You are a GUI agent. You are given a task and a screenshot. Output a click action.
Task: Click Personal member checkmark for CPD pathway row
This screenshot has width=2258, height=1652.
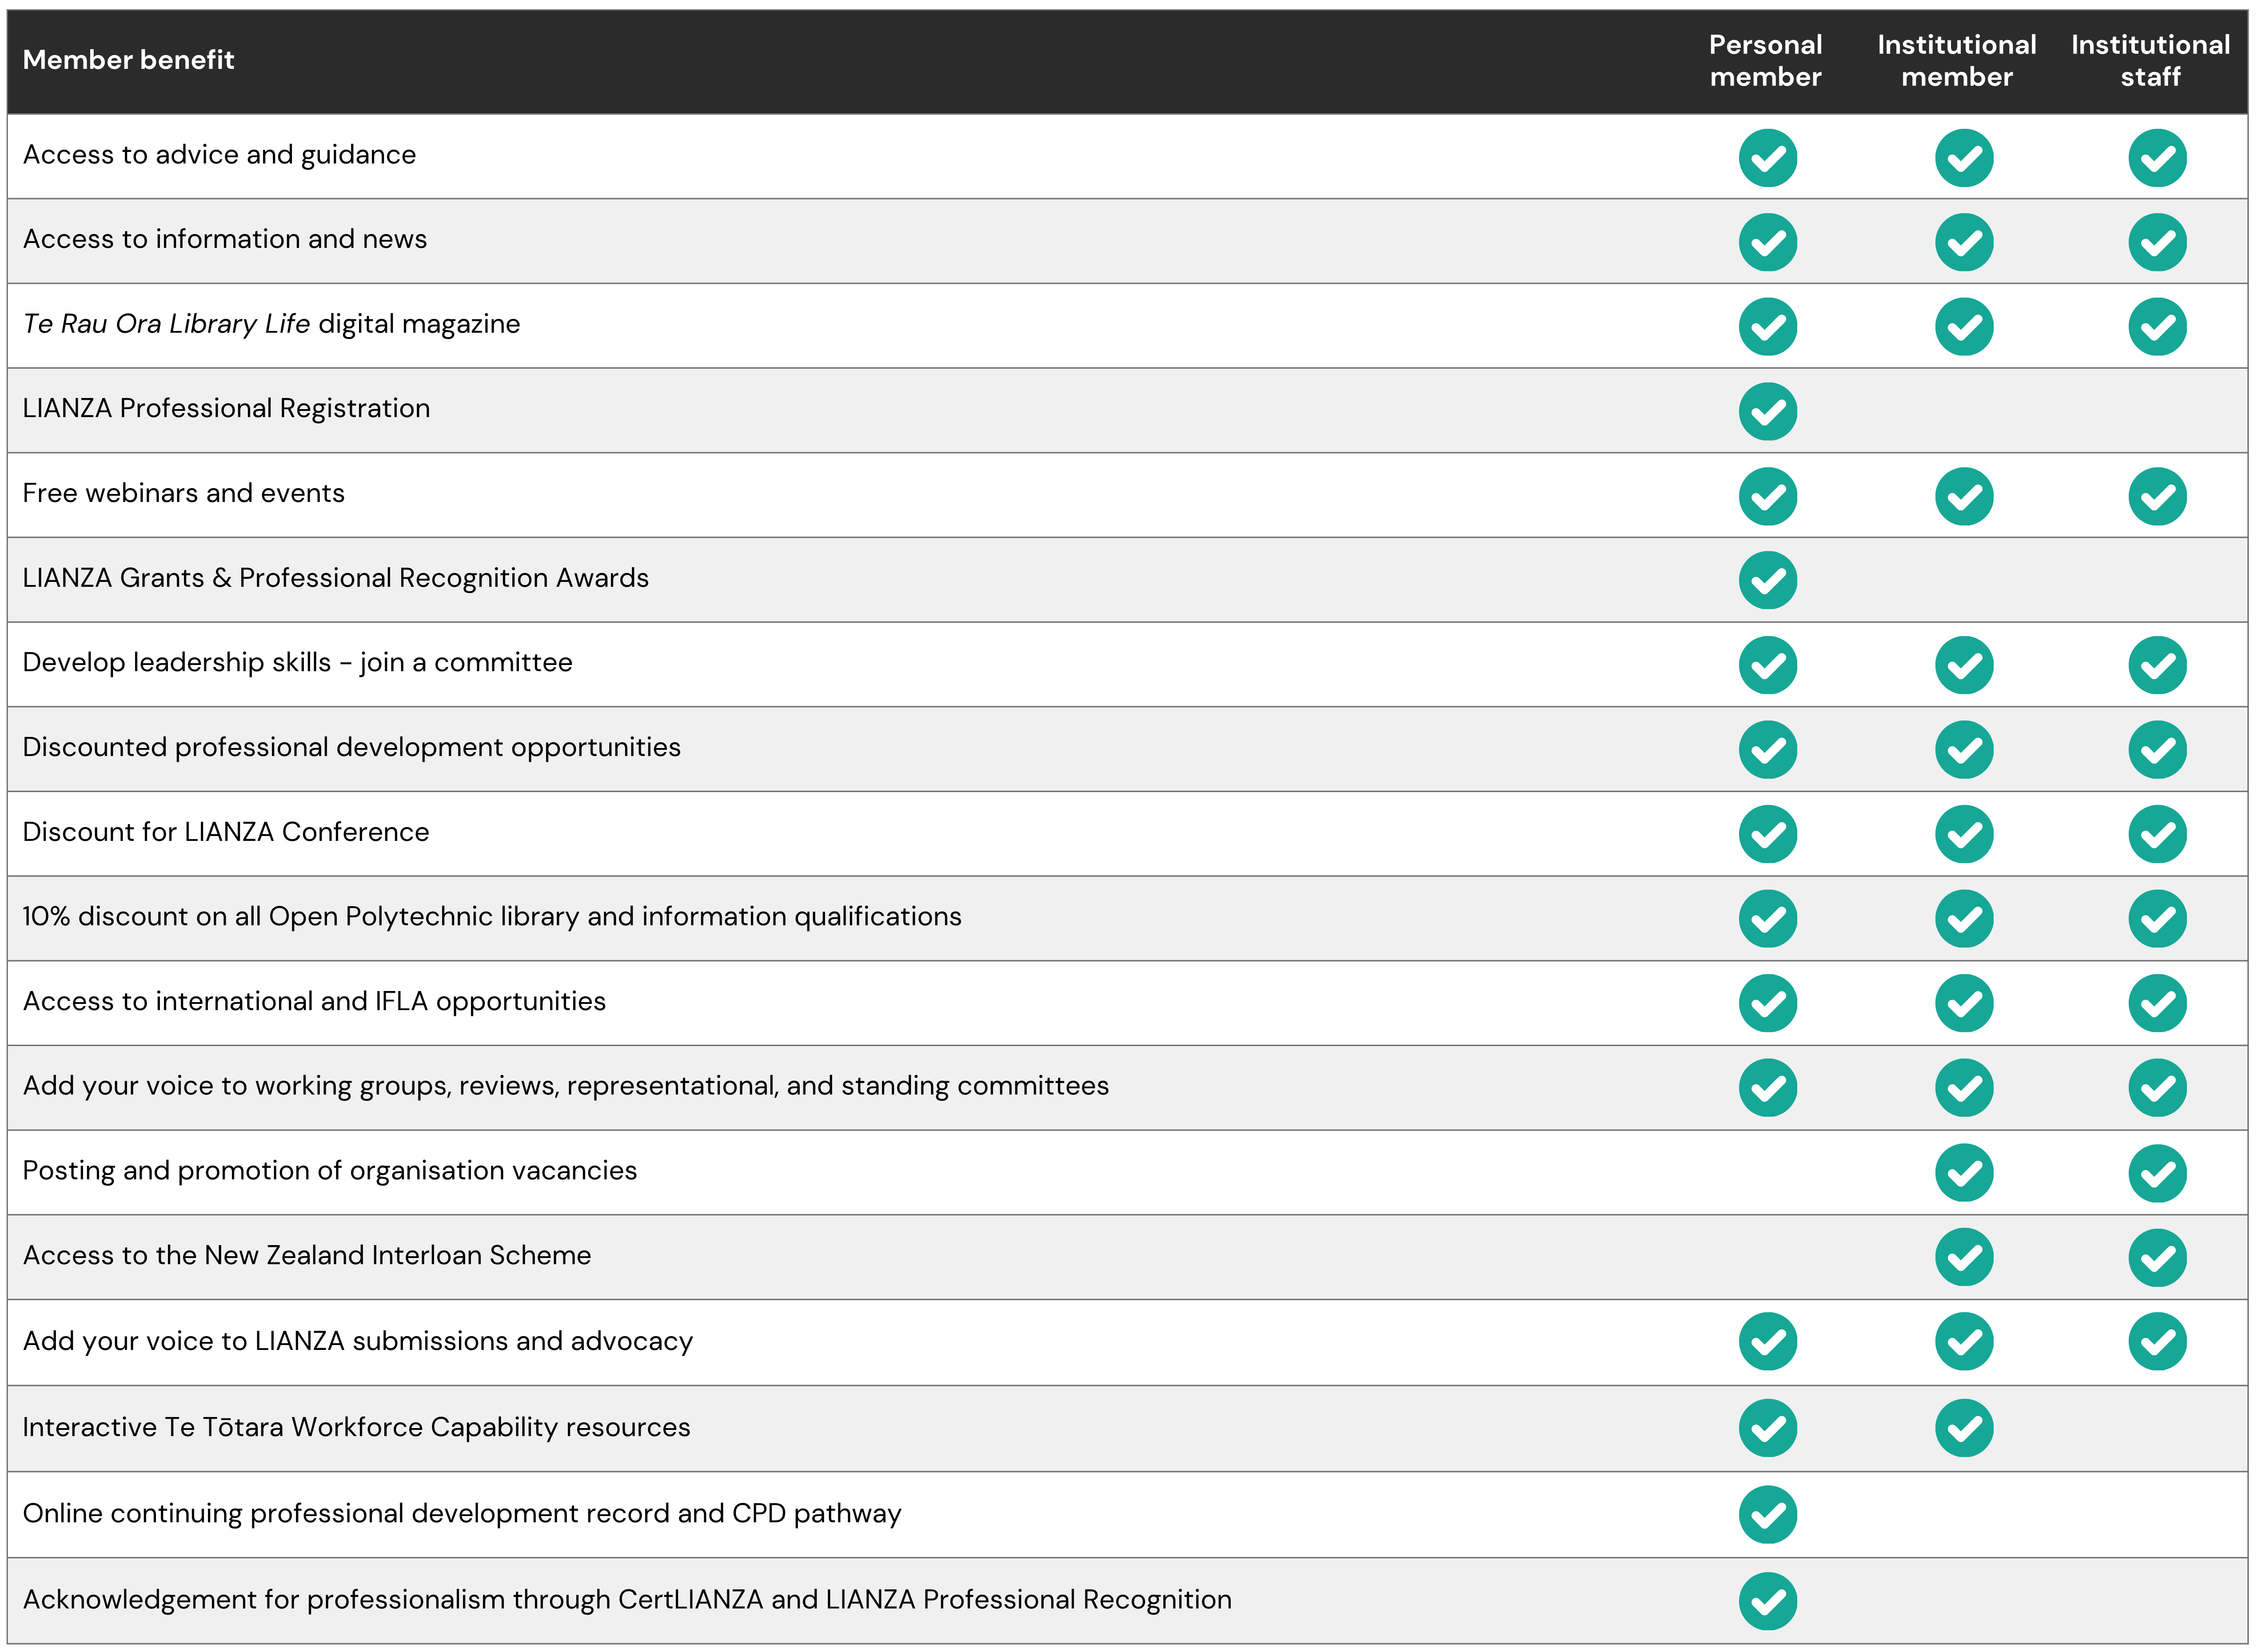[x=1767, y=1514]
